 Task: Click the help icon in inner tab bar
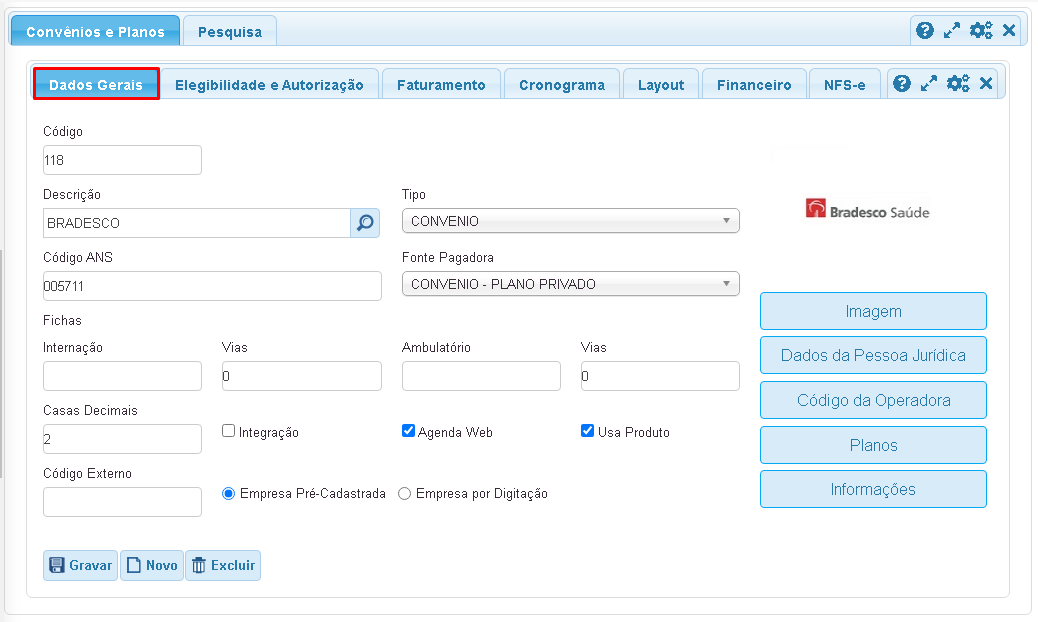click(902, 84)
